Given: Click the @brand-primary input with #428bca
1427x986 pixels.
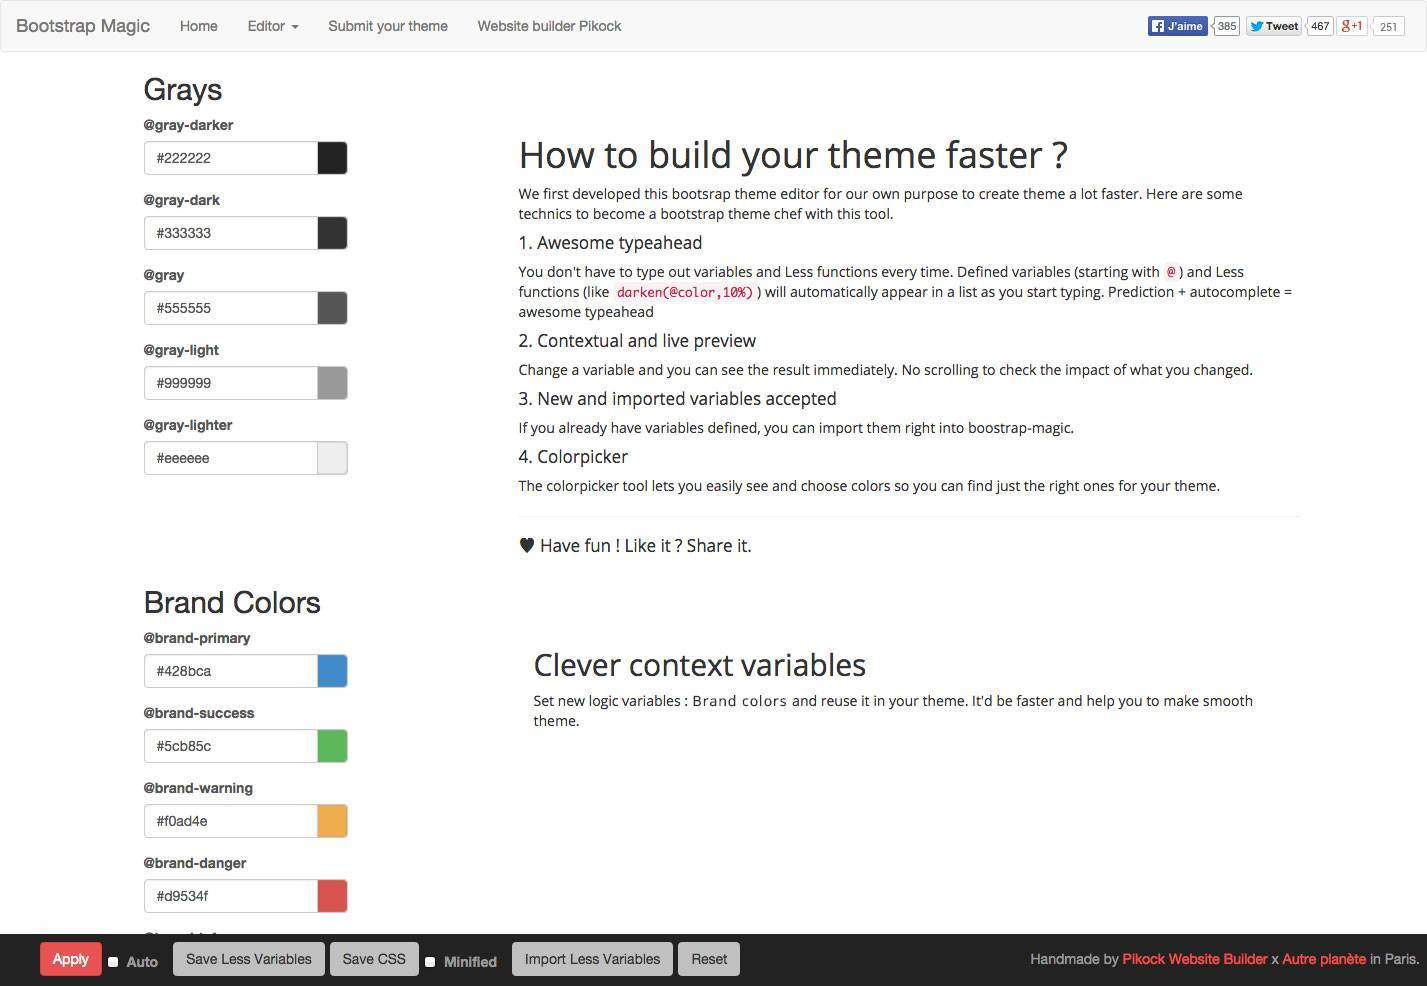Looking at the screenshot, I should click(231, 671).
